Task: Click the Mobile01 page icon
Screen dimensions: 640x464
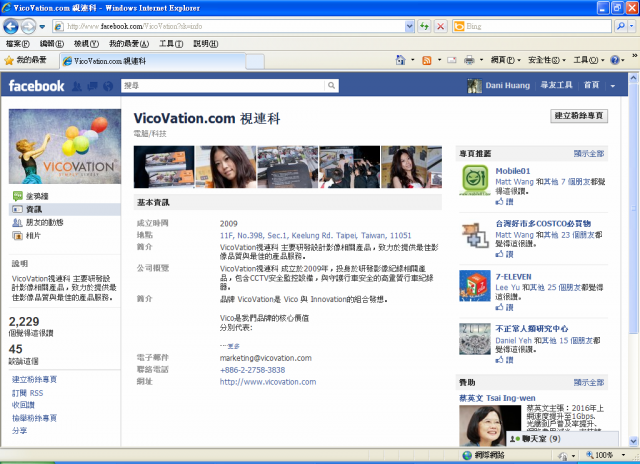Action: coord(475,180)
